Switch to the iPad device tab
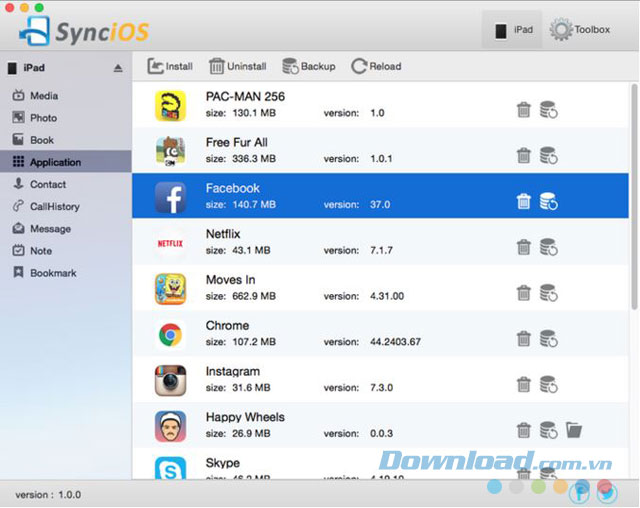Screen dimensions: 640x508 click(x=513, y=30)
